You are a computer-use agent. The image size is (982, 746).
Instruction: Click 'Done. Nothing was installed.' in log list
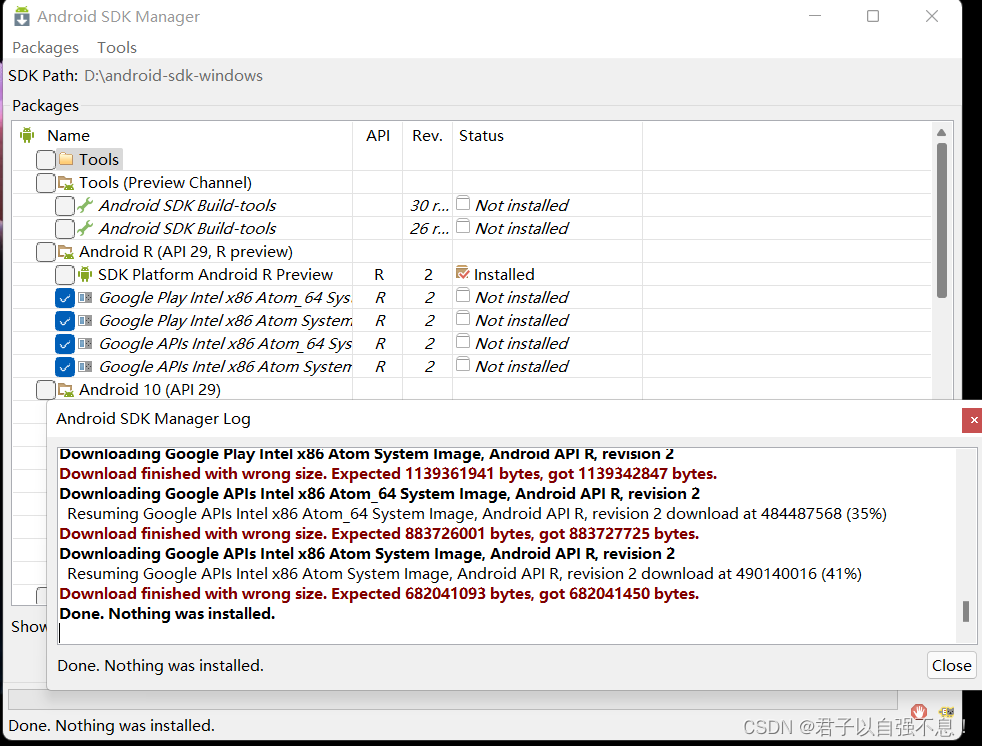click(x=167, y=614)
